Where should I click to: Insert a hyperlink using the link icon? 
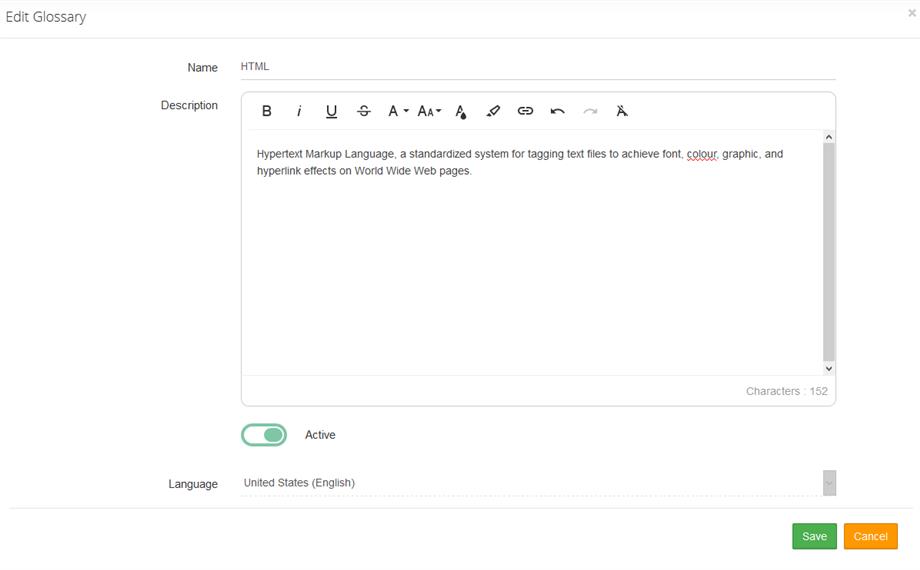(x=525, y=111)
